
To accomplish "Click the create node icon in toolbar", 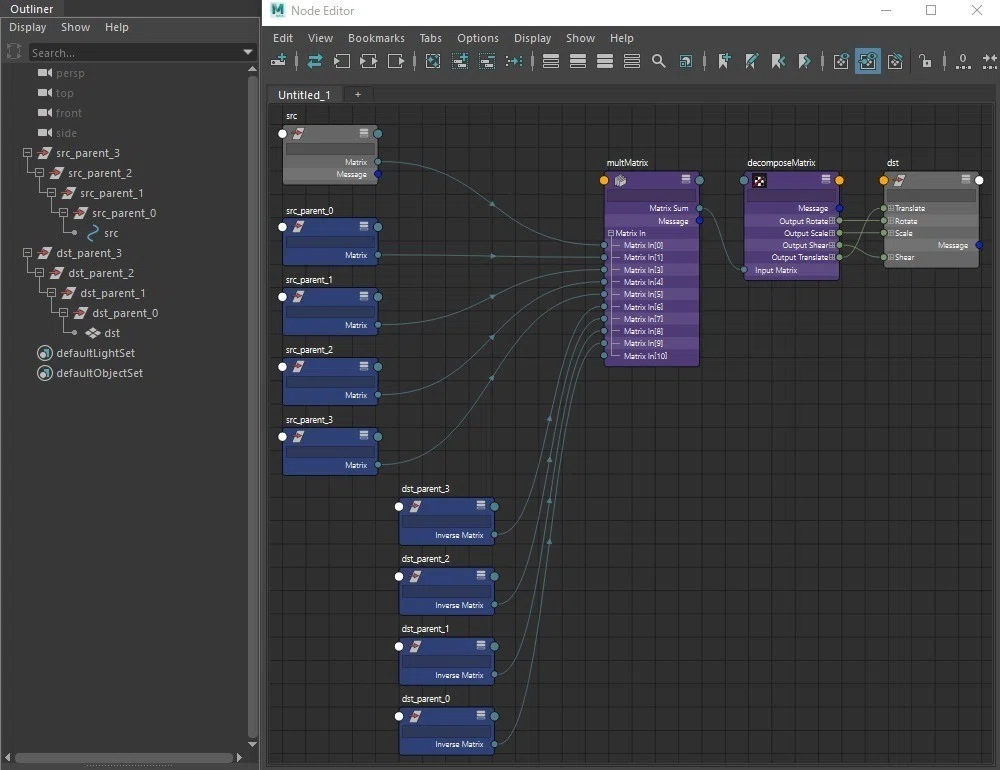I will tap(278, 61).
